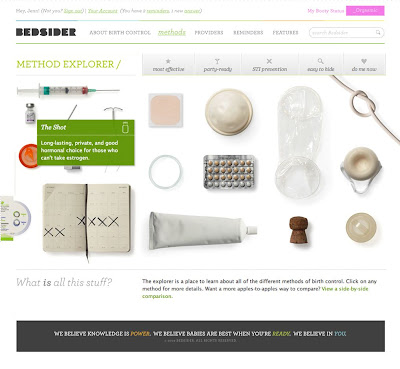Click the cork stopper item
400x369 pixels.
point(298,229)
